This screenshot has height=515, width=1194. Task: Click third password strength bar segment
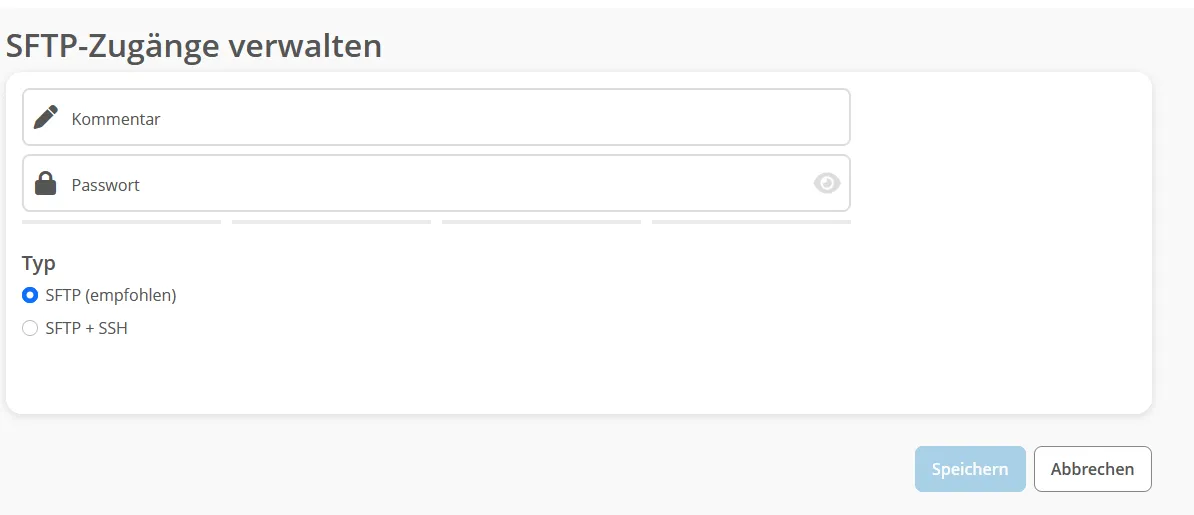[541, 222]
